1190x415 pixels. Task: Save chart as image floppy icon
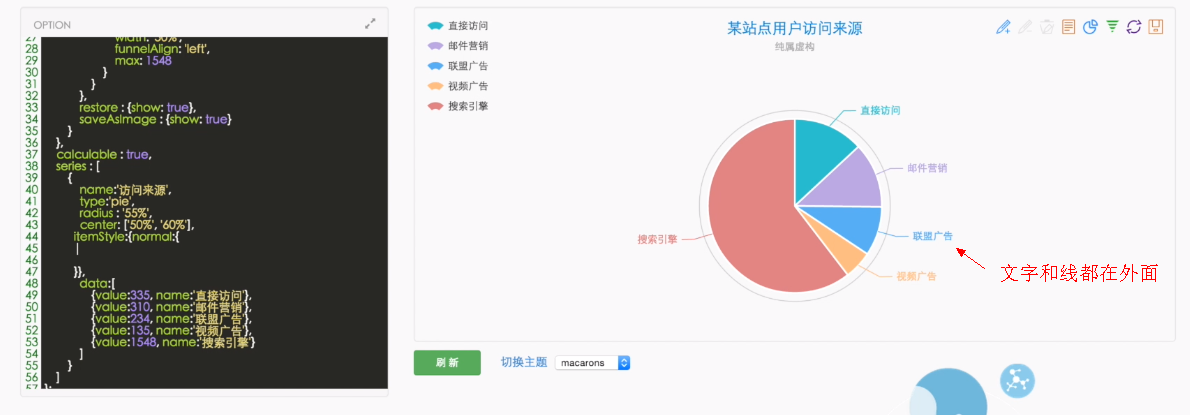click(x=1156, y=27)
